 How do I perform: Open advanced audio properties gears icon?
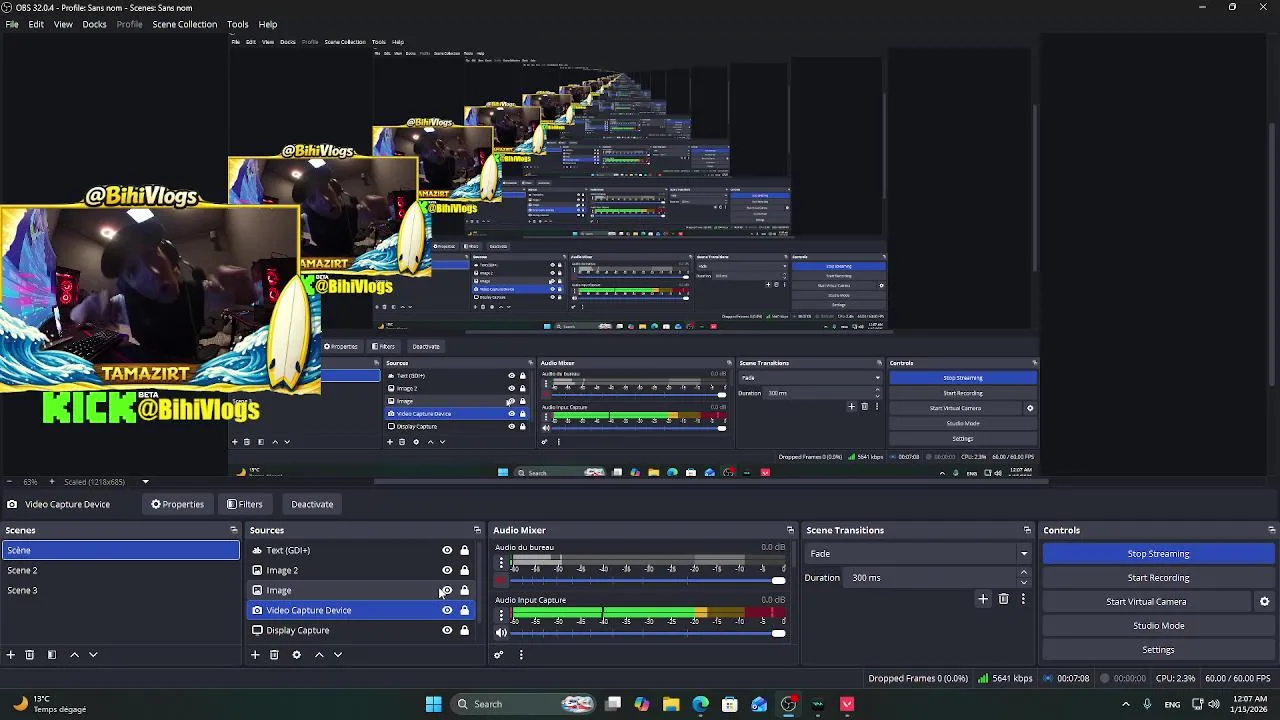(499, 655)
